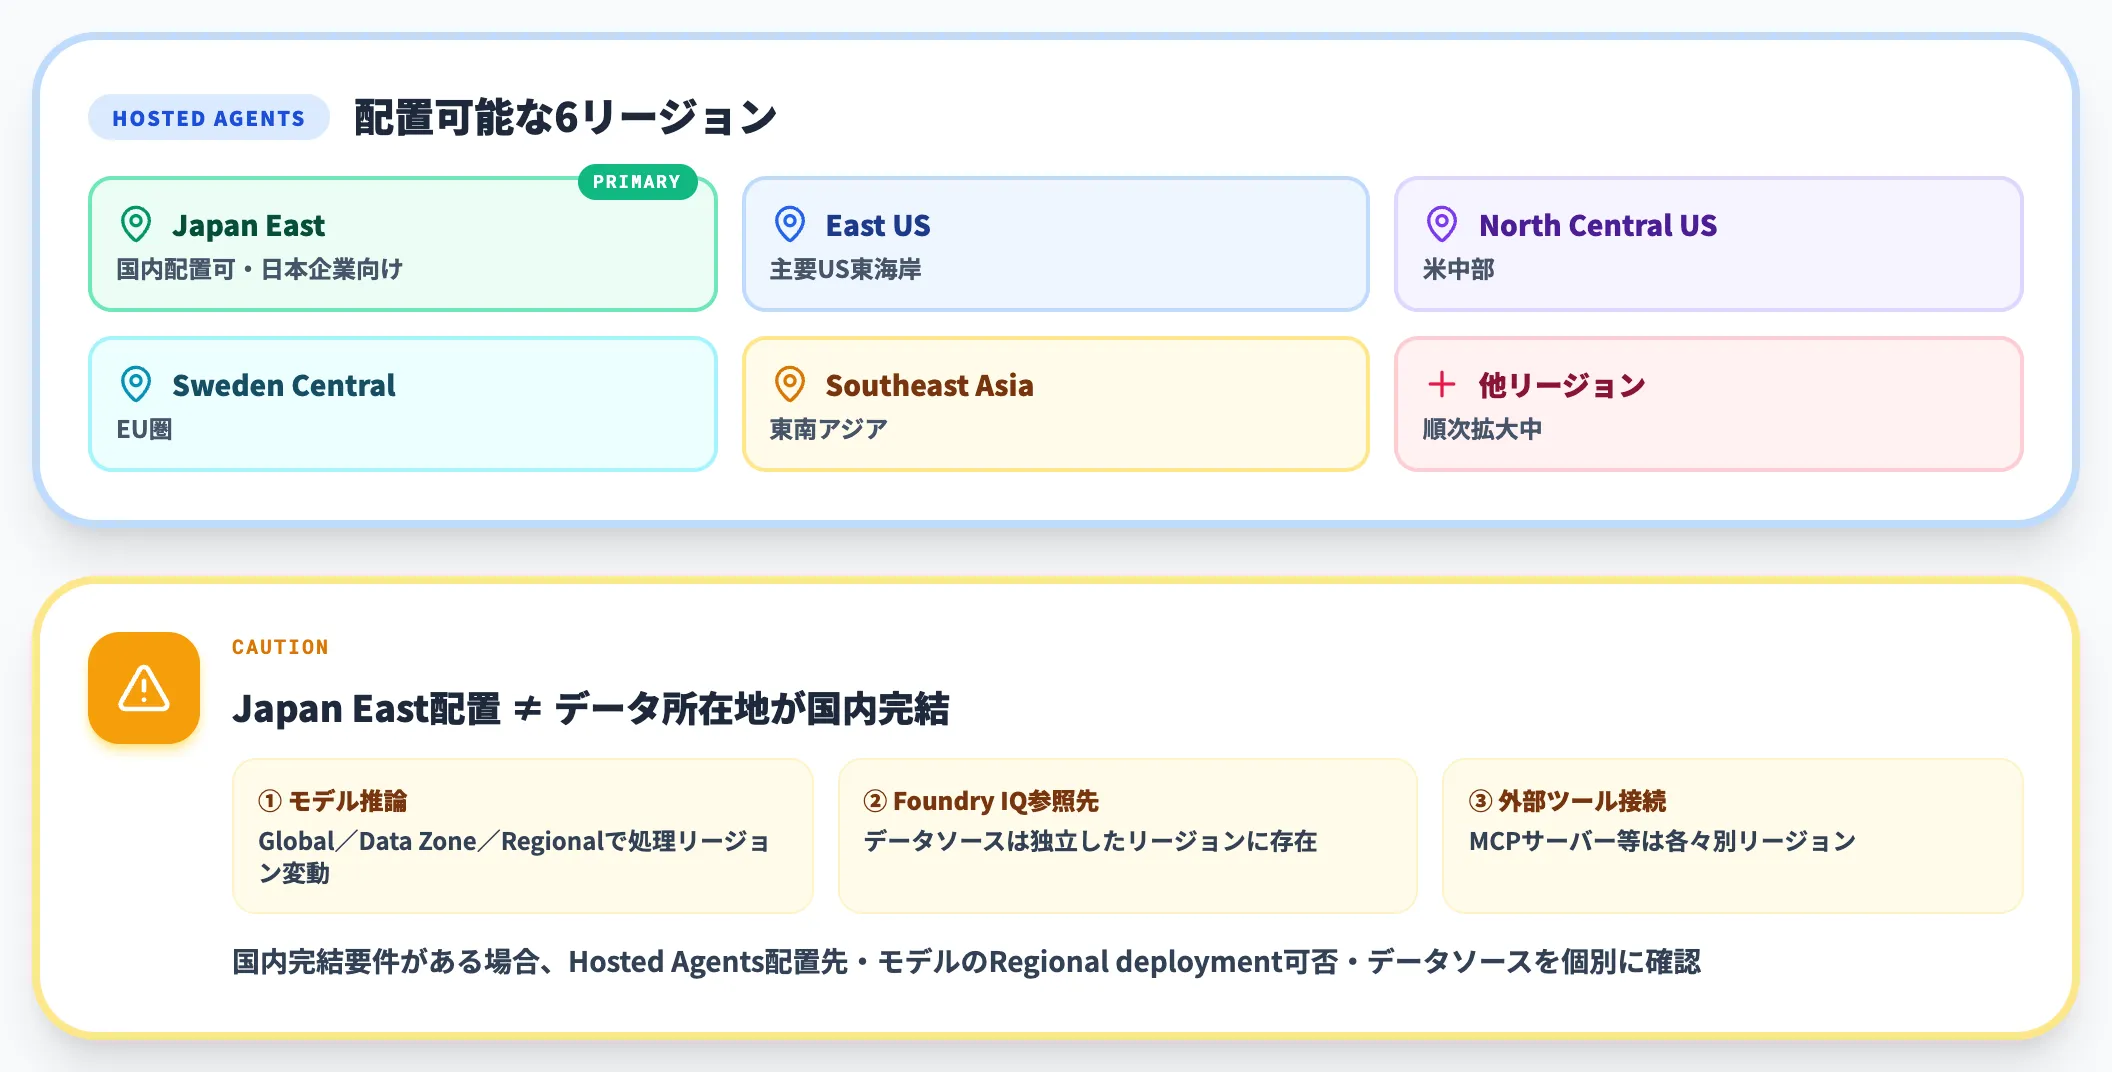Image resolution: width=2112 pixels, height=1072 pixels.
Task: Click the ③ 外部ツール接続 heading
Action: 1567,801
